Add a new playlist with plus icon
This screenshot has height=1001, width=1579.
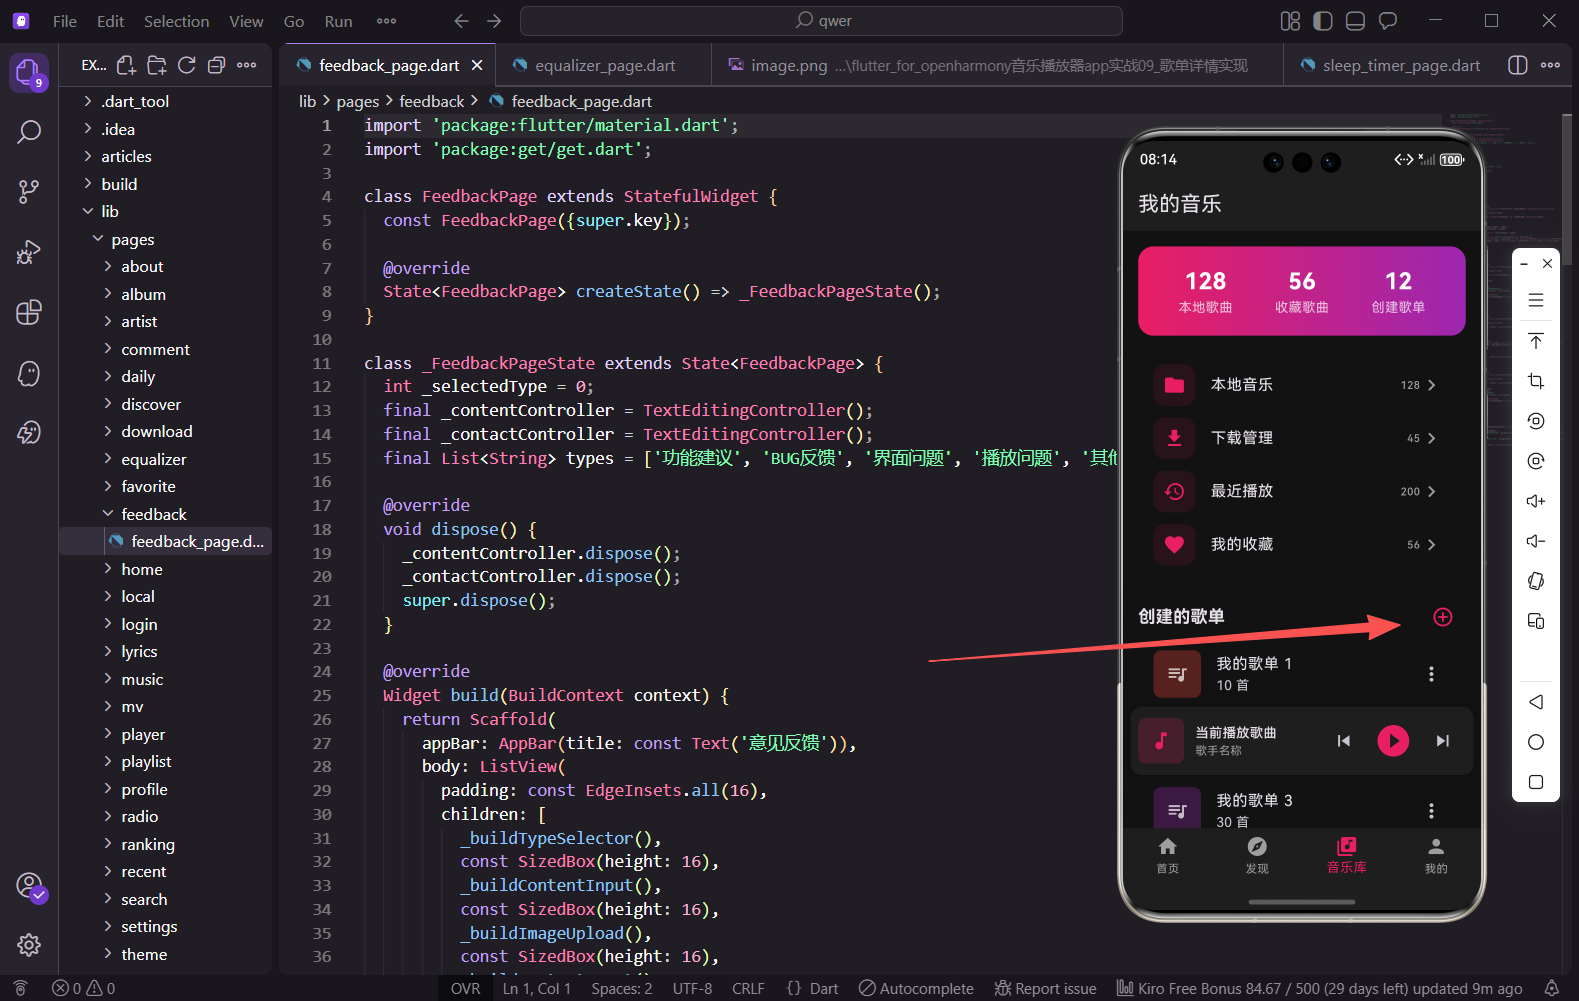pos(1443,617)
